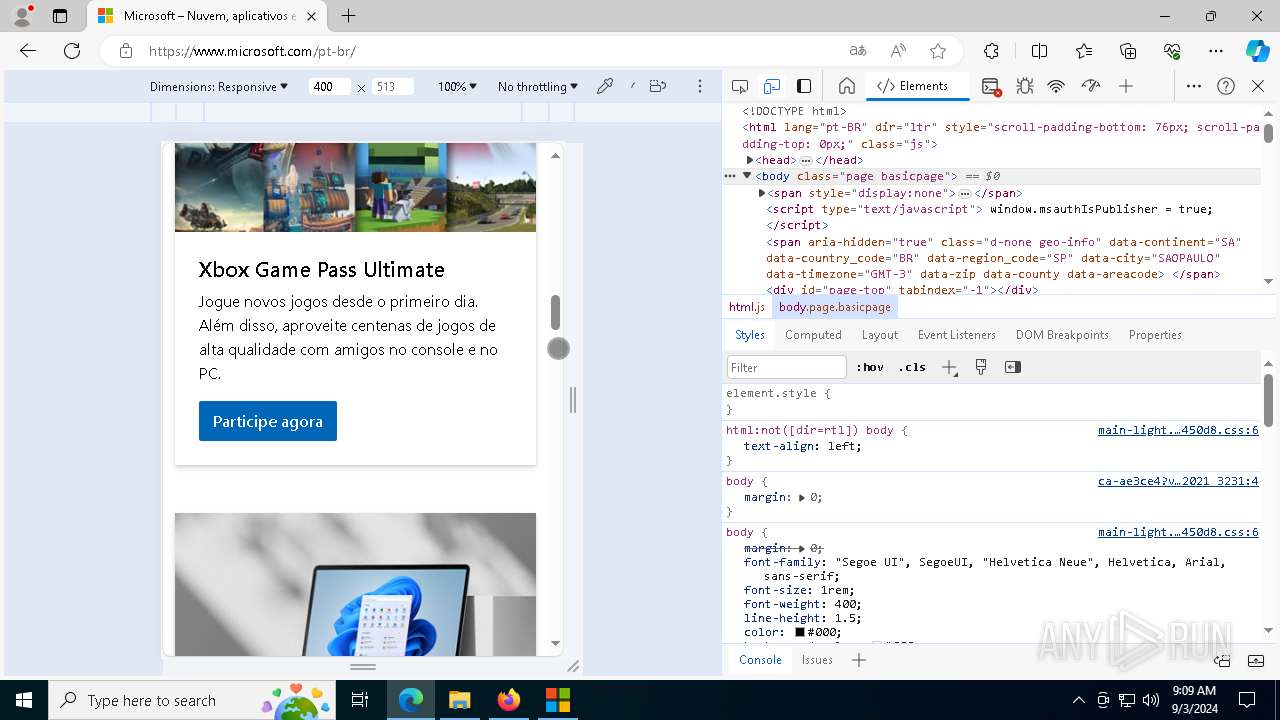Open Customize and control DevTools menu
The width and height of the screenshot is (1280, 720).
click(x=1193, y=86)
